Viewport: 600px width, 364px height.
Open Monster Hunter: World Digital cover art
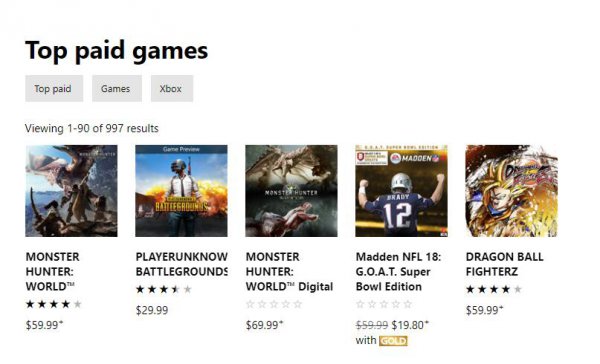pyautogui.click(x=291, y=191)
